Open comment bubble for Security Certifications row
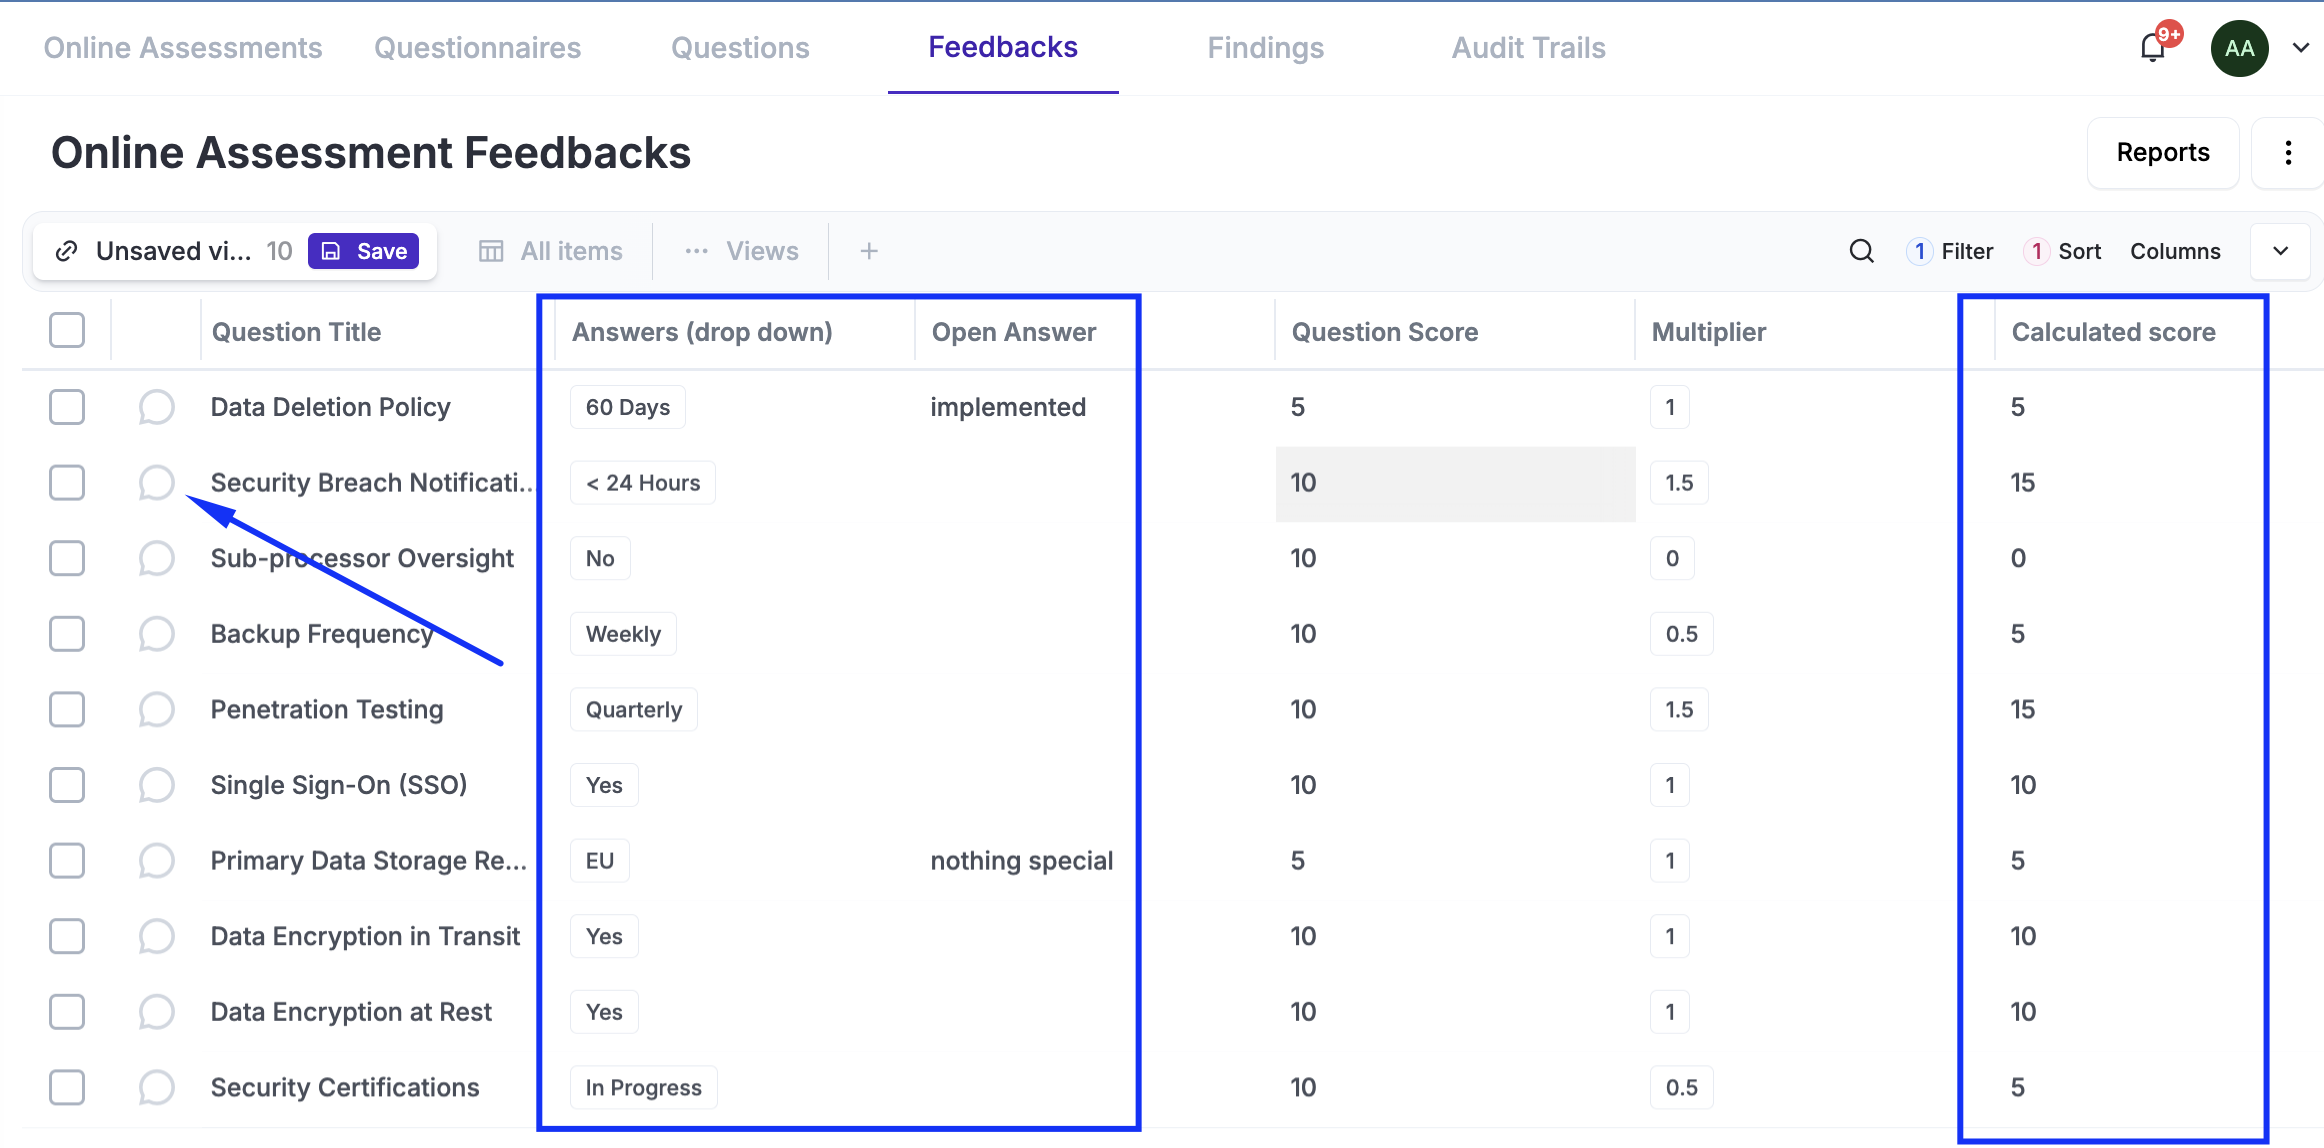The image size is (2324, 1148). [156, 1087]
